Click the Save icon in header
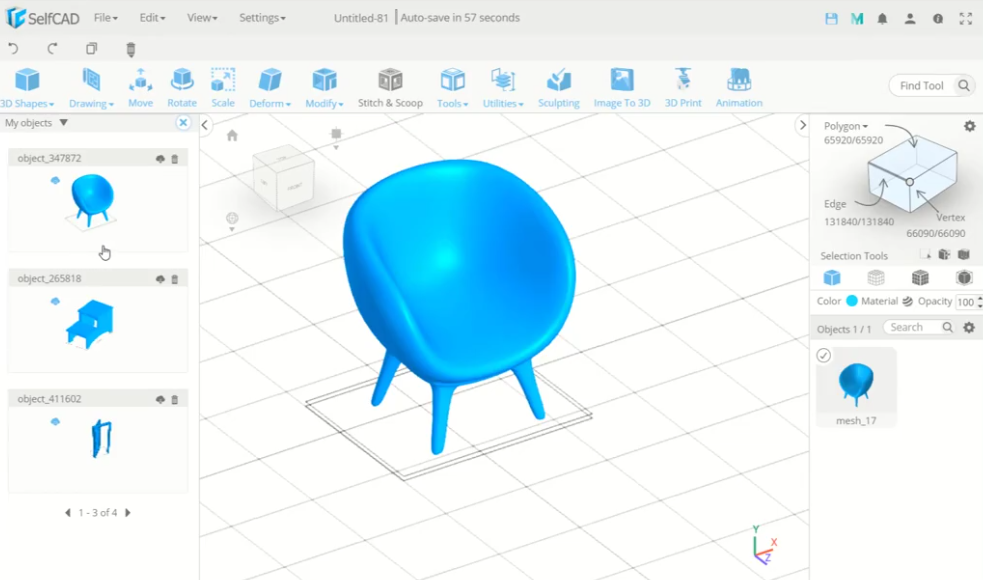 [831, 18]
